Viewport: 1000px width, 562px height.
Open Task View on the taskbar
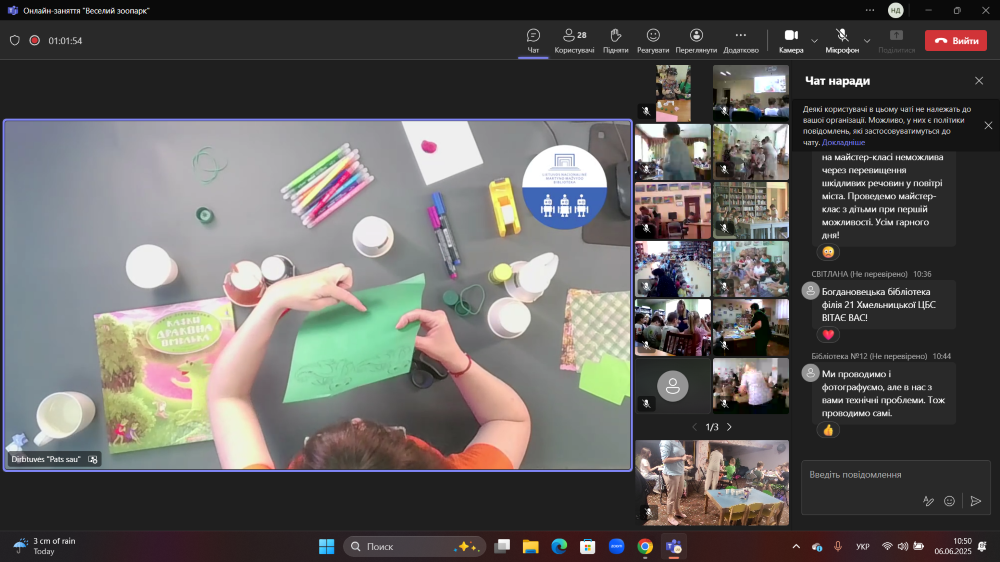coord(503,546)
